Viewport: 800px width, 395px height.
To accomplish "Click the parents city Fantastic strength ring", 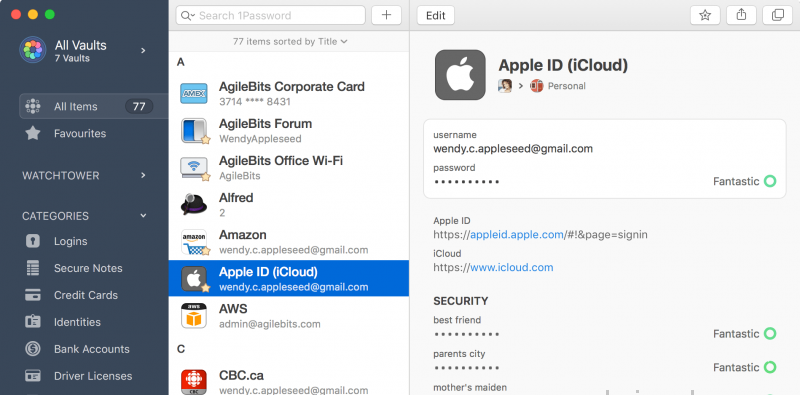I will [770, 367].
